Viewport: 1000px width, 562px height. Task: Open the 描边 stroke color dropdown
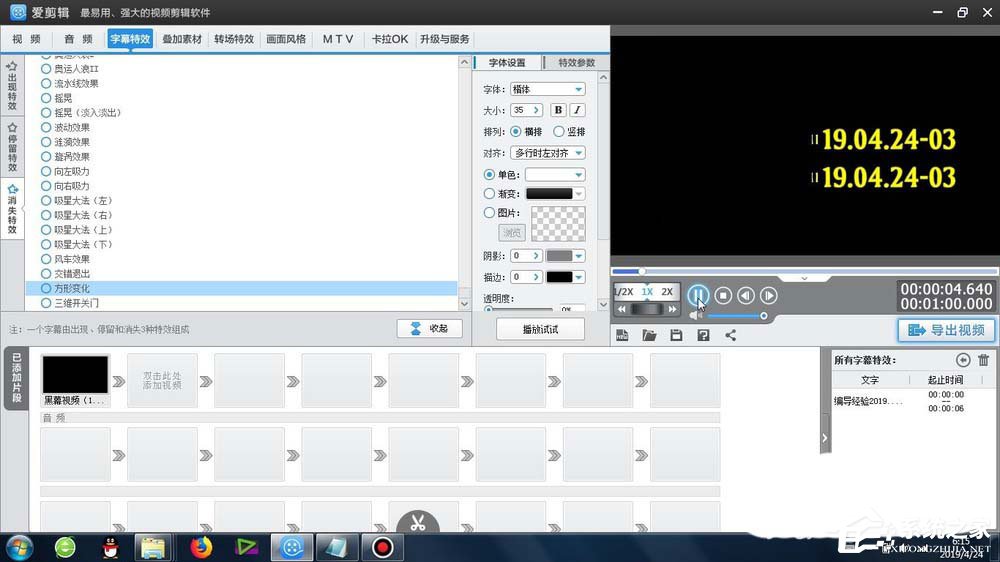[x=565, y=277]
